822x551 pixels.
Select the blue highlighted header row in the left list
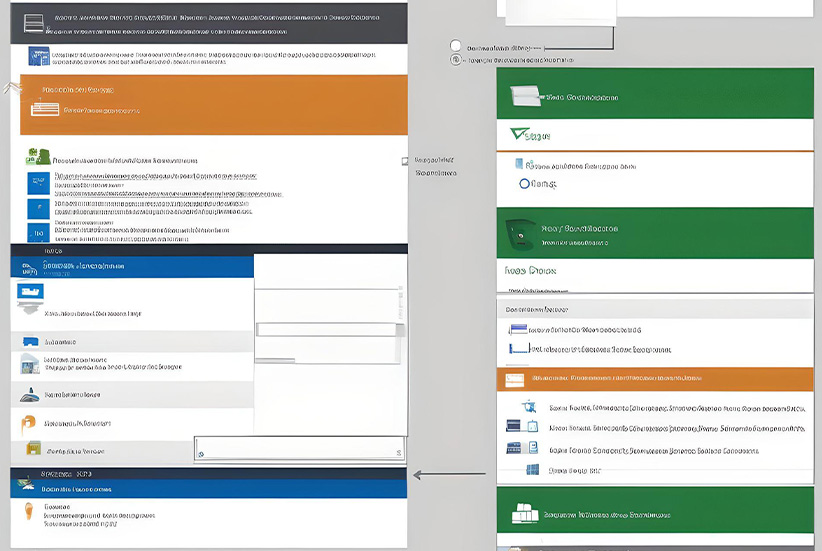[x=132, y=267]
